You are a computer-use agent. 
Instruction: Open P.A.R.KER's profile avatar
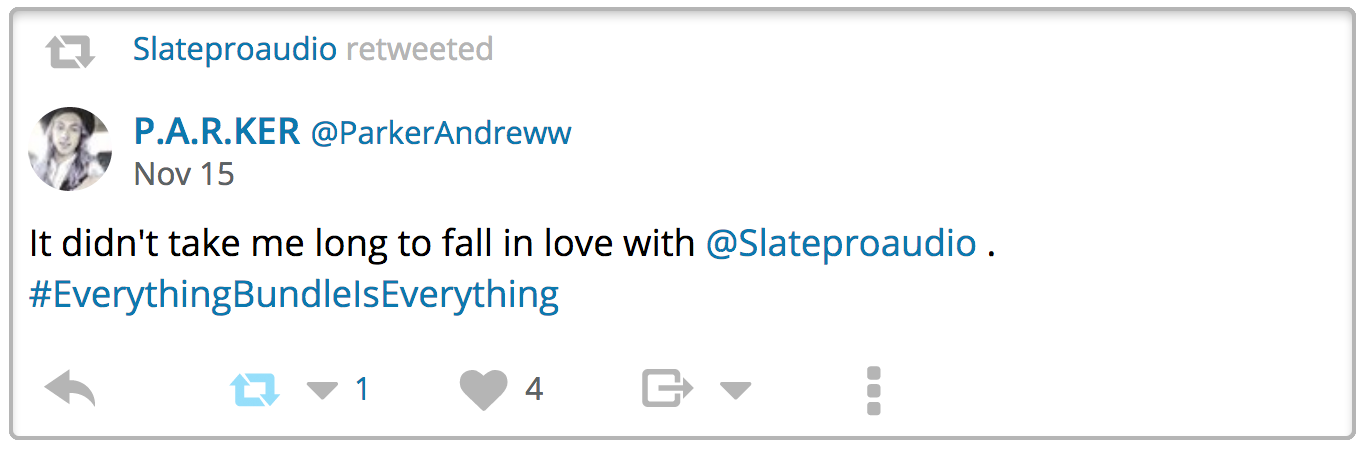(x=70, y=149)
